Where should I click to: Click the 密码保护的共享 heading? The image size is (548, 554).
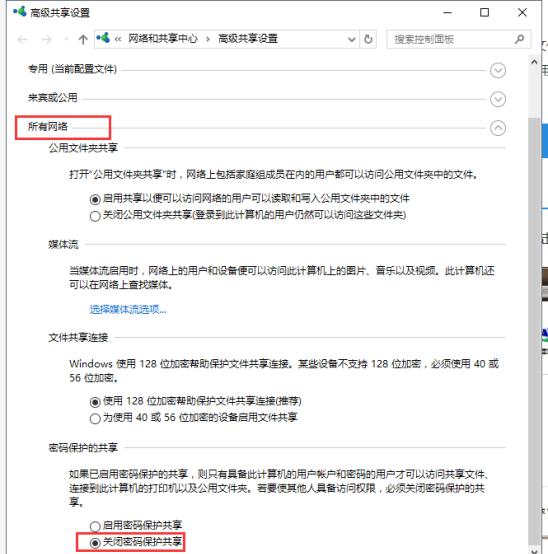coord(83,448)
